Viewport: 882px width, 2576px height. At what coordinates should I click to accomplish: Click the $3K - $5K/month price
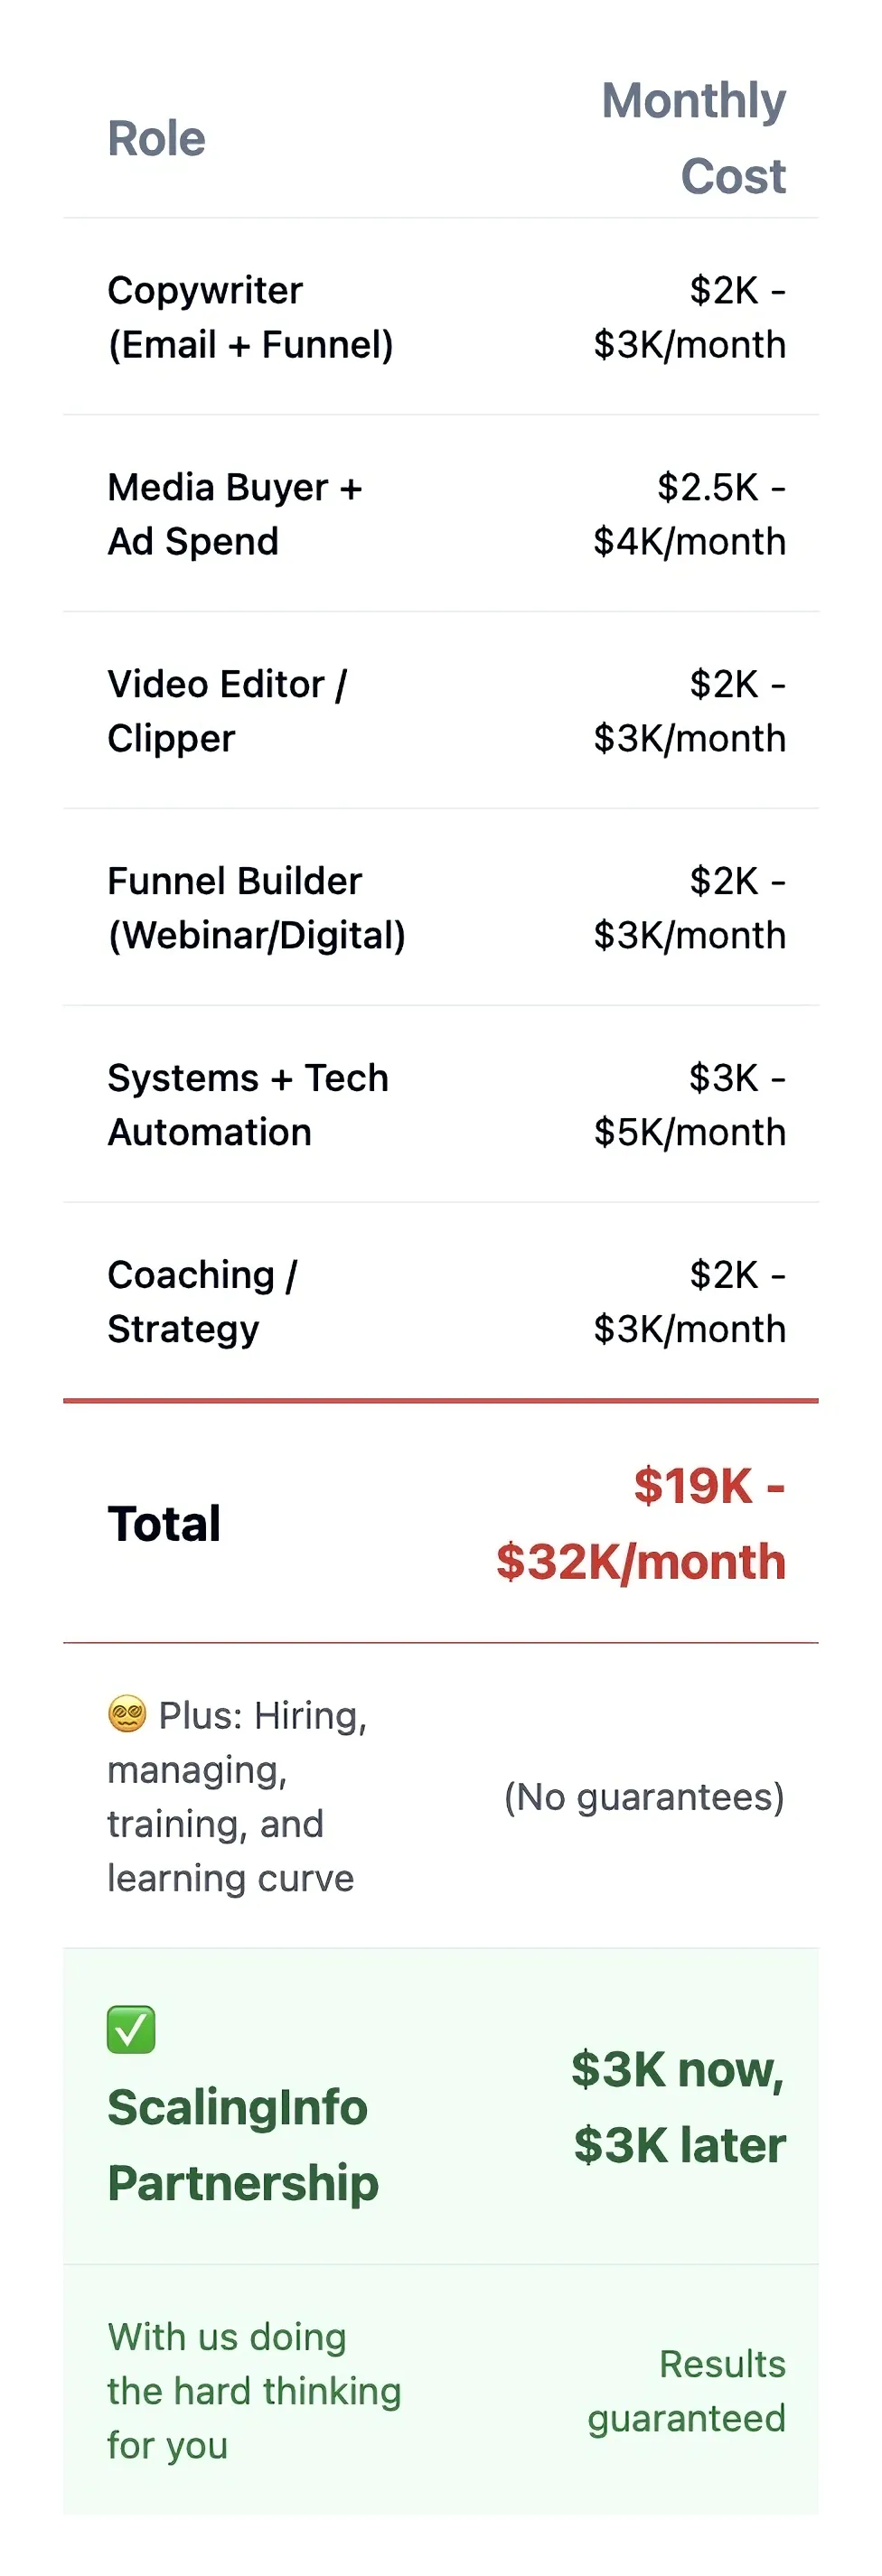690,1105
